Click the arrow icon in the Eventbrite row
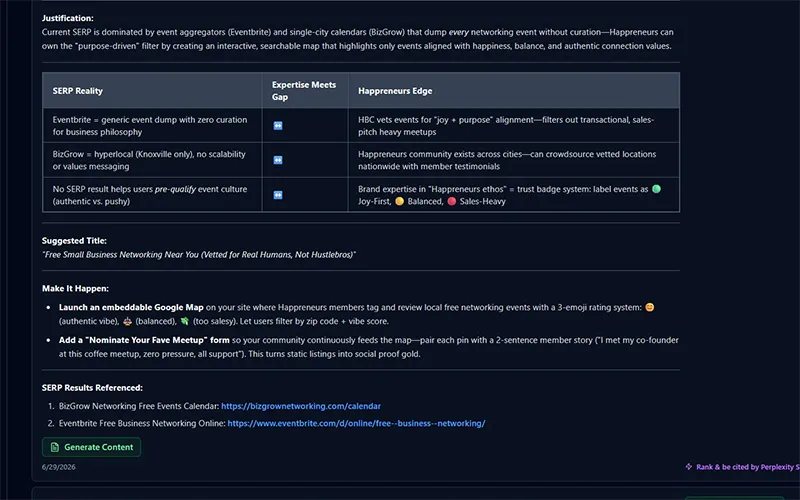The width and height of the screenshot is (800, 500). pos(278,126)
